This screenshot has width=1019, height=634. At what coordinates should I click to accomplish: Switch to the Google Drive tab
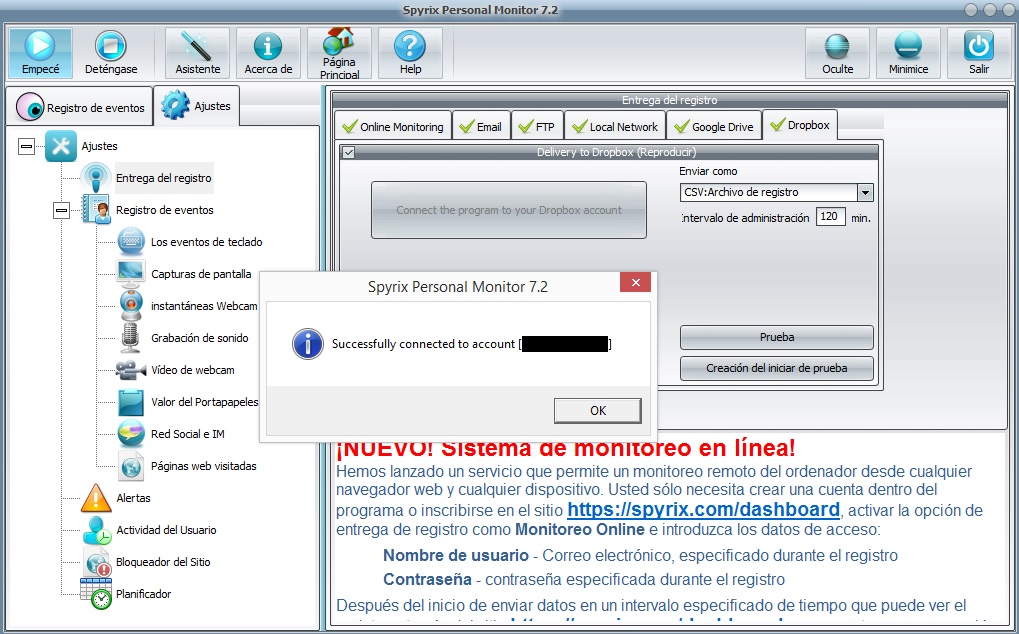coord(714,127)
